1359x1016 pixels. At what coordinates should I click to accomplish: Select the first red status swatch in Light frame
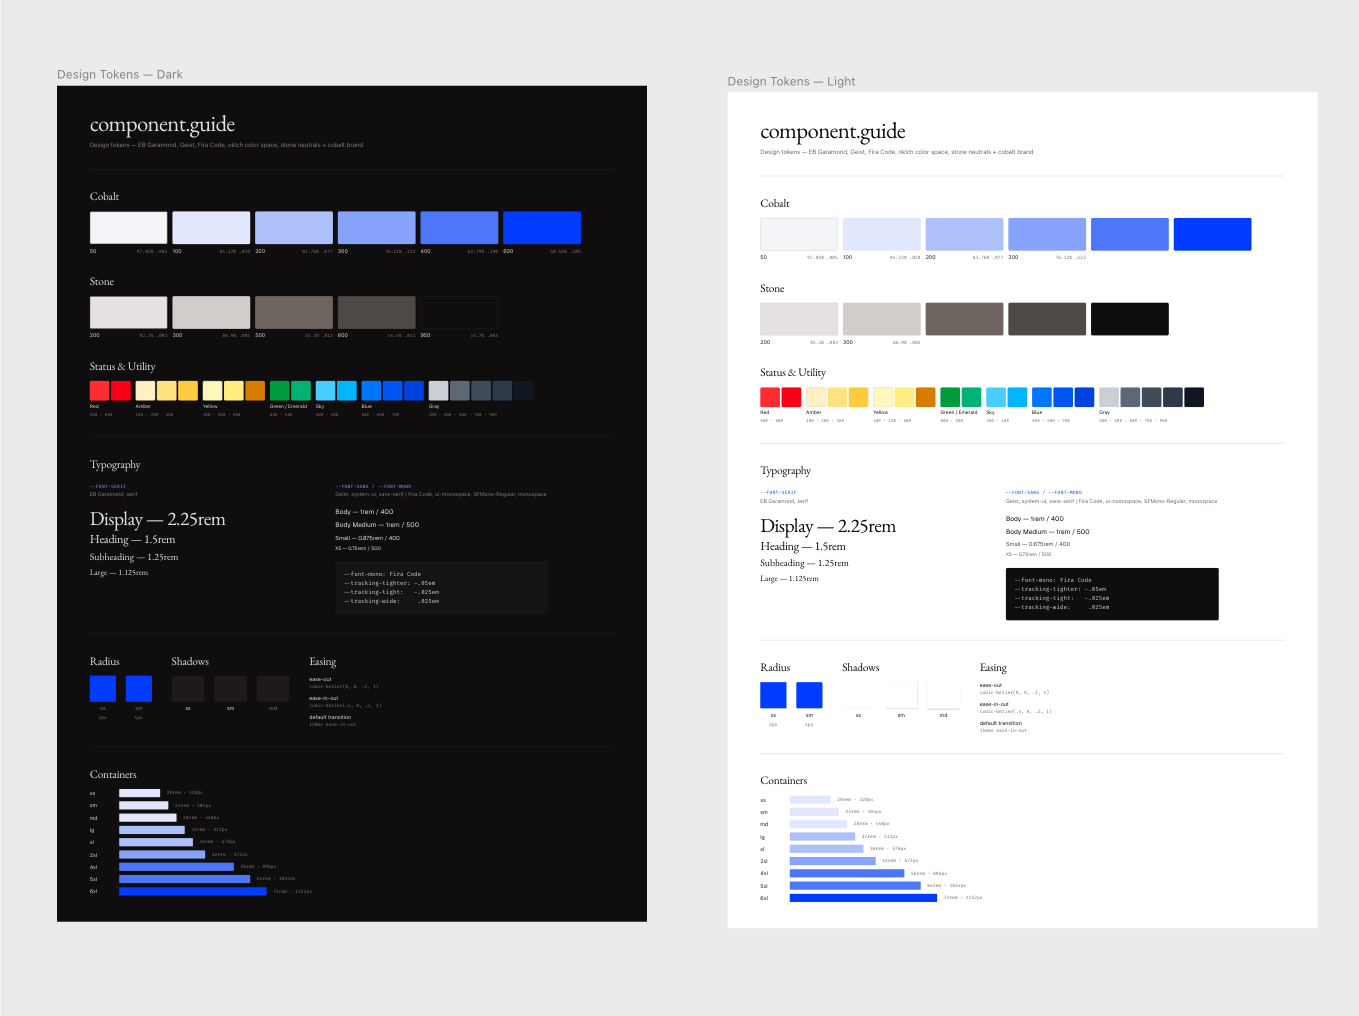[x=770, y=397]
